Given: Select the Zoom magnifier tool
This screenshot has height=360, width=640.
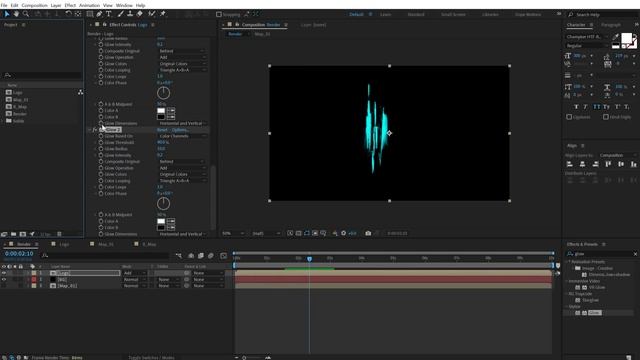Looking at the screenshot, I should tap(26, 14).
